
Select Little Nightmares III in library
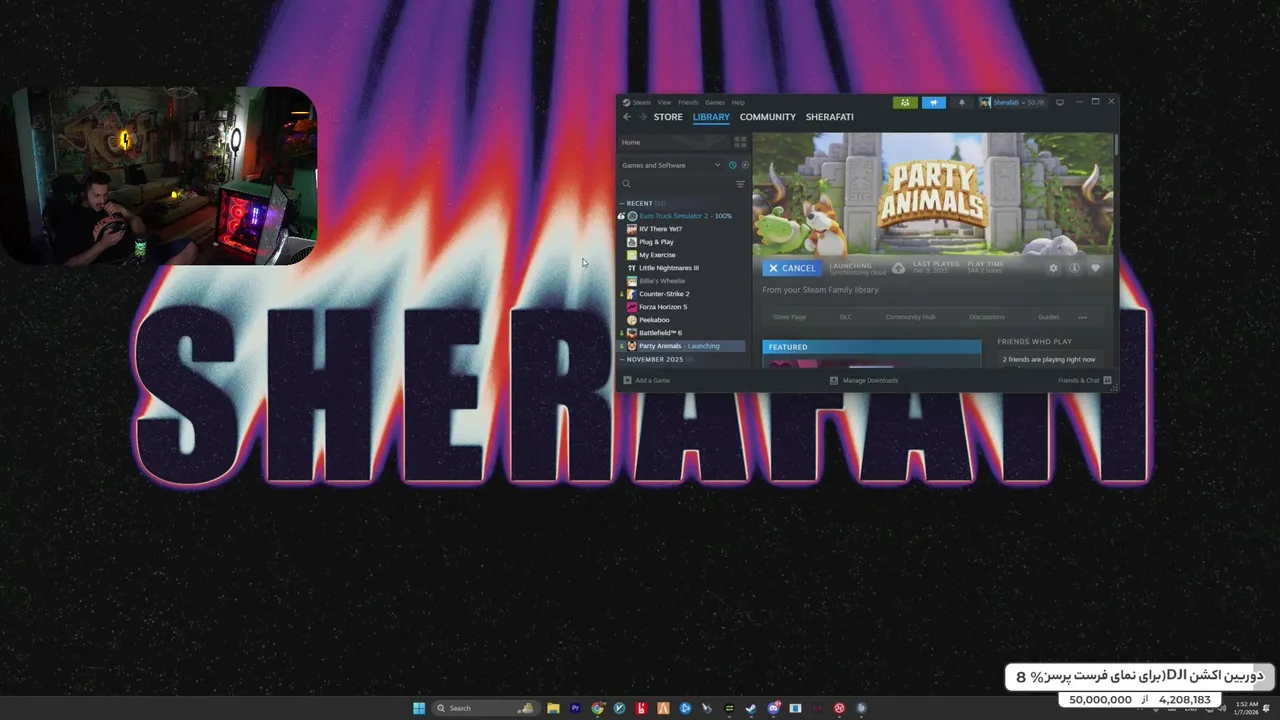click(x=683, y=268)
